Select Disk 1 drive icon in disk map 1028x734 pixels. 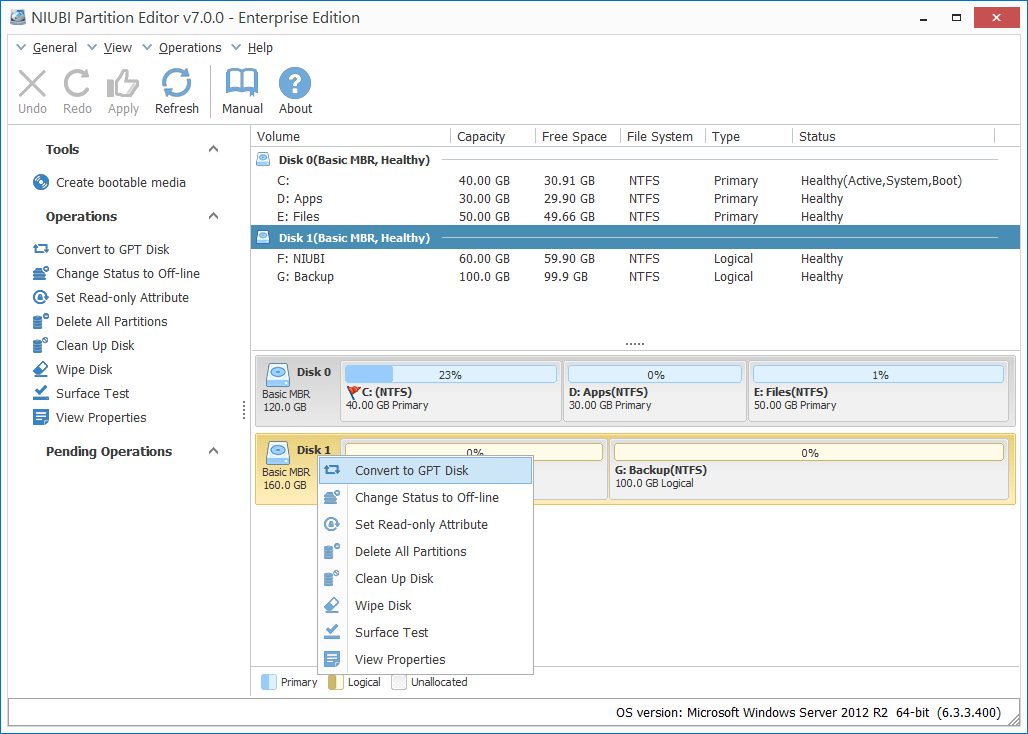pyautogui.click(x=278, y=453)
